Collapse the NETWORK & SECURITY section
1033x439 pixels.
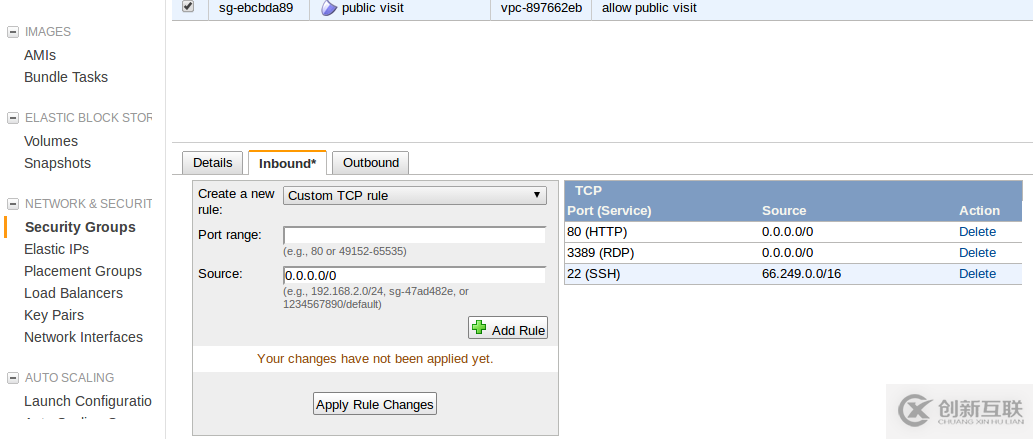click(x=13, y=204)
